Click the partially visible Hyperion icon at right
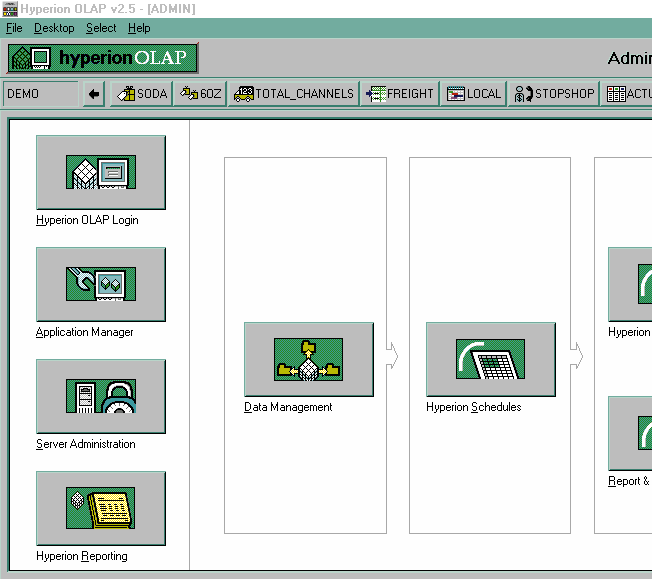 coord(630,284)
